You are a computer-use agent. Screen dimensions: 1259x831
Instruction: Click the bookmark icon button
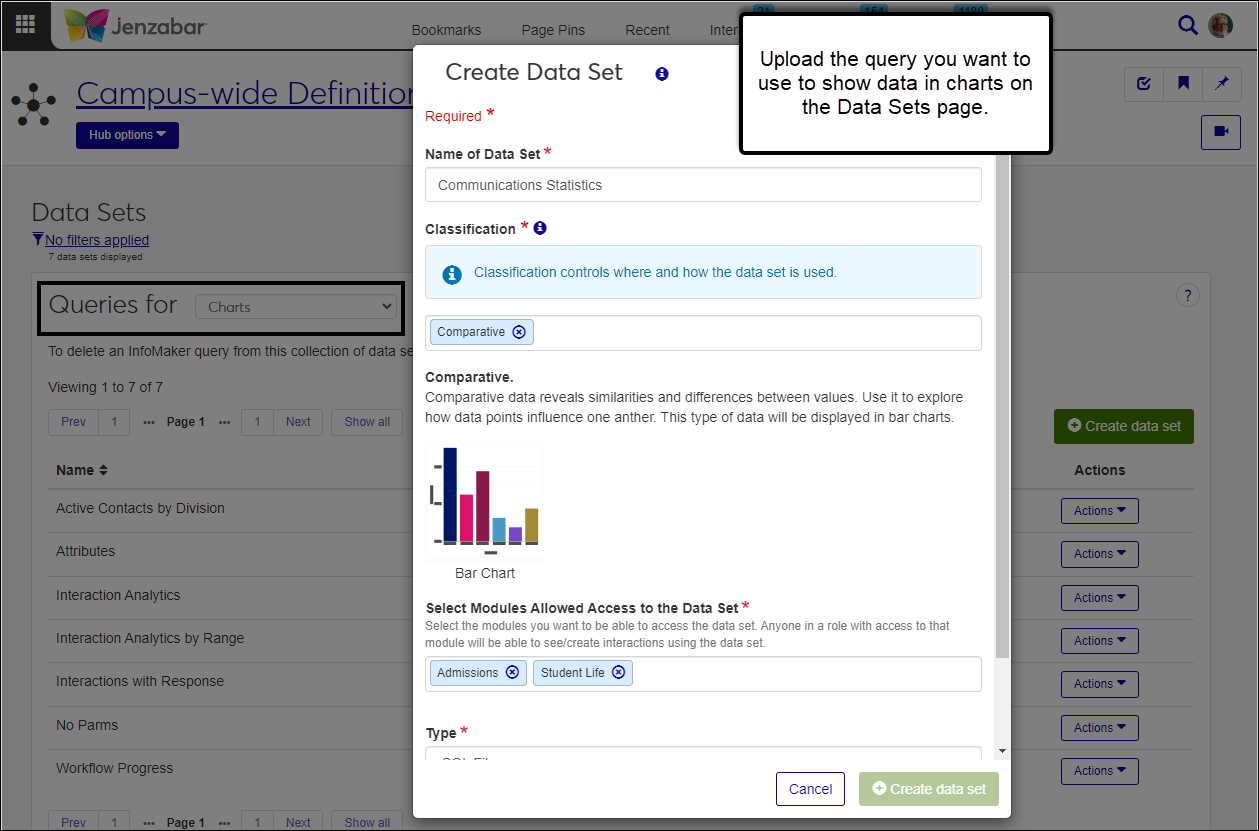point(1183,84)
